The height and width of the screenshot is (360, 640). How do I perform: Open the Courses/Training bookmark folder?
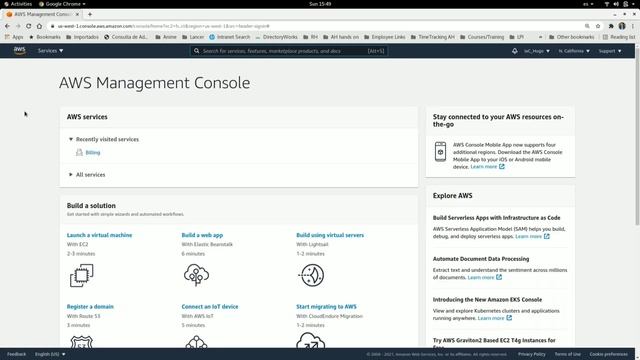click(482, 37)
